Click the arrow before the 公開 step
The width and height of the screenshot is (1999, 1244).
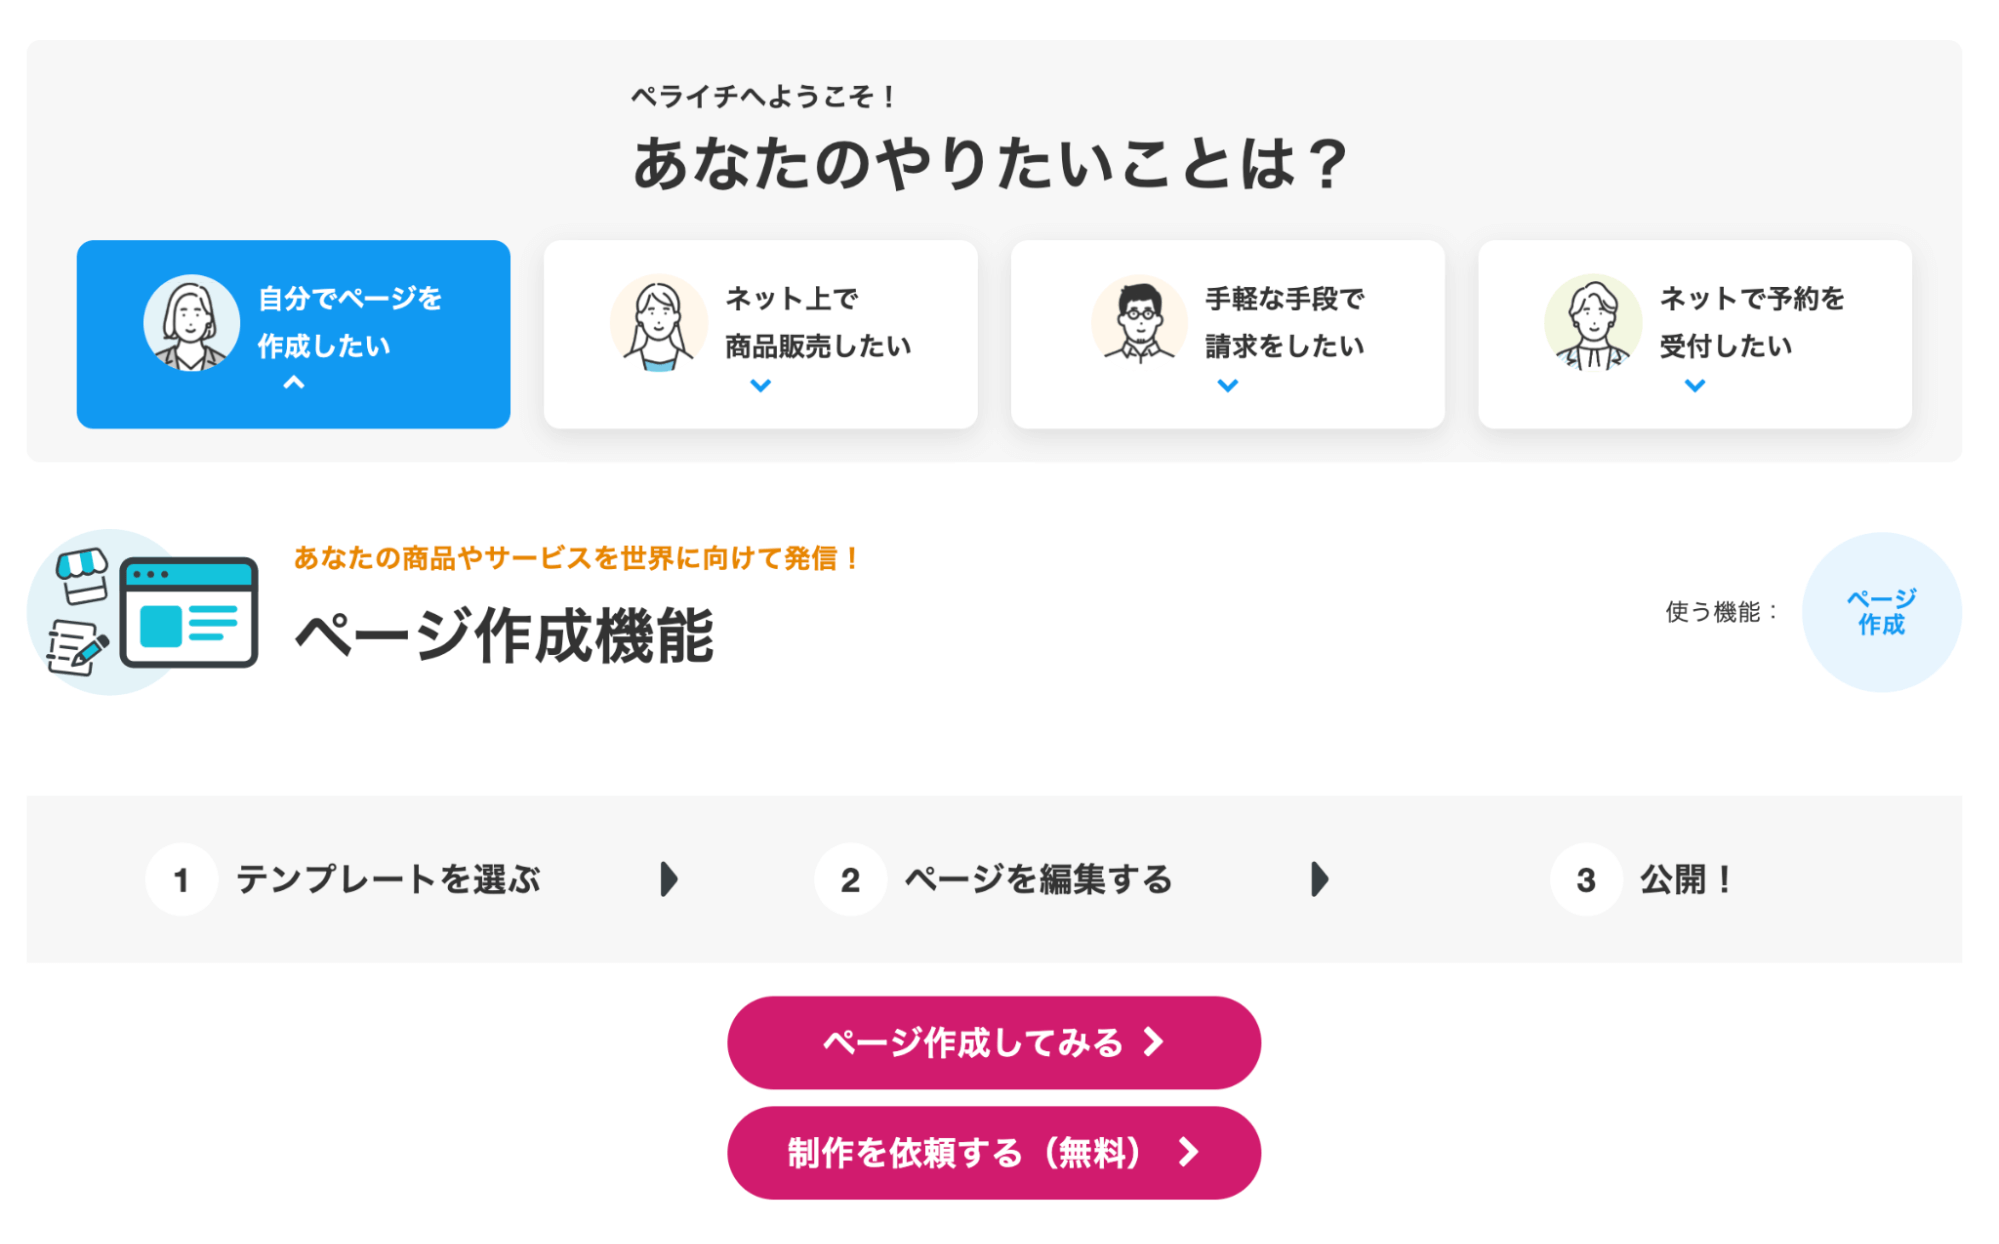(1321, 880)
